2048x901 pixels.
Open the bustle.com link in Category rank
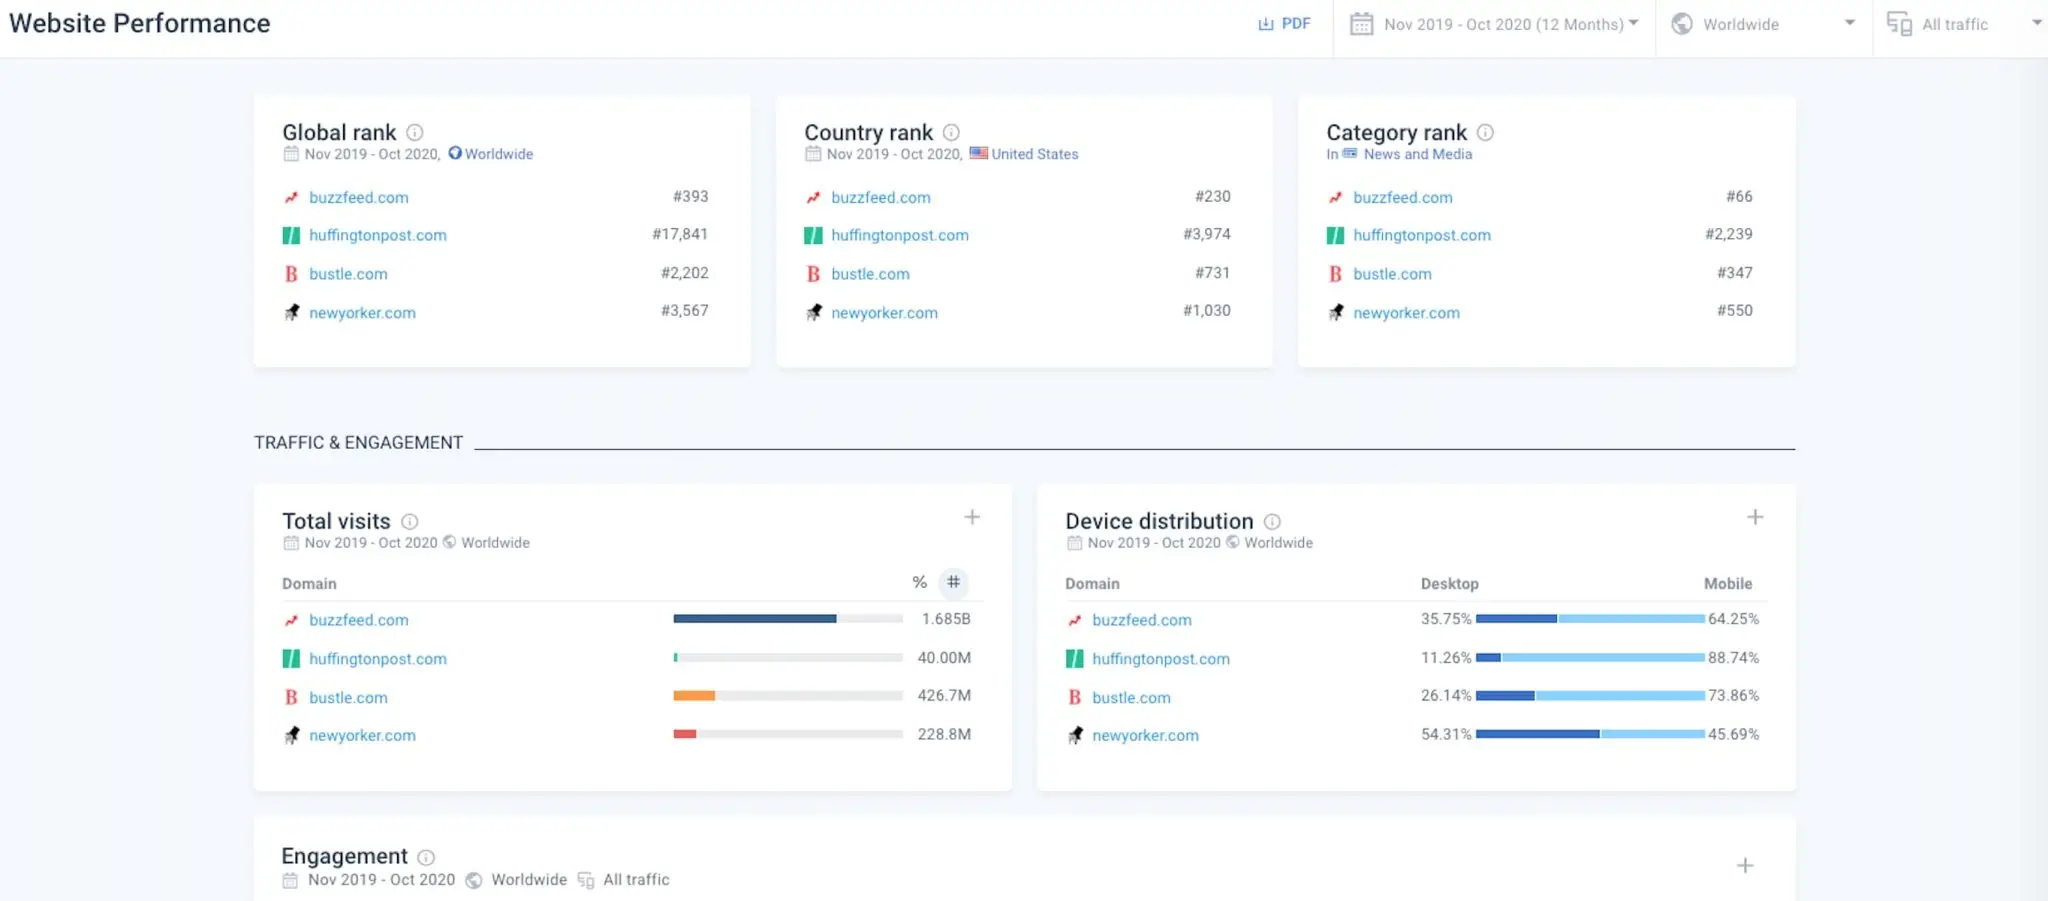[1391, 273]
